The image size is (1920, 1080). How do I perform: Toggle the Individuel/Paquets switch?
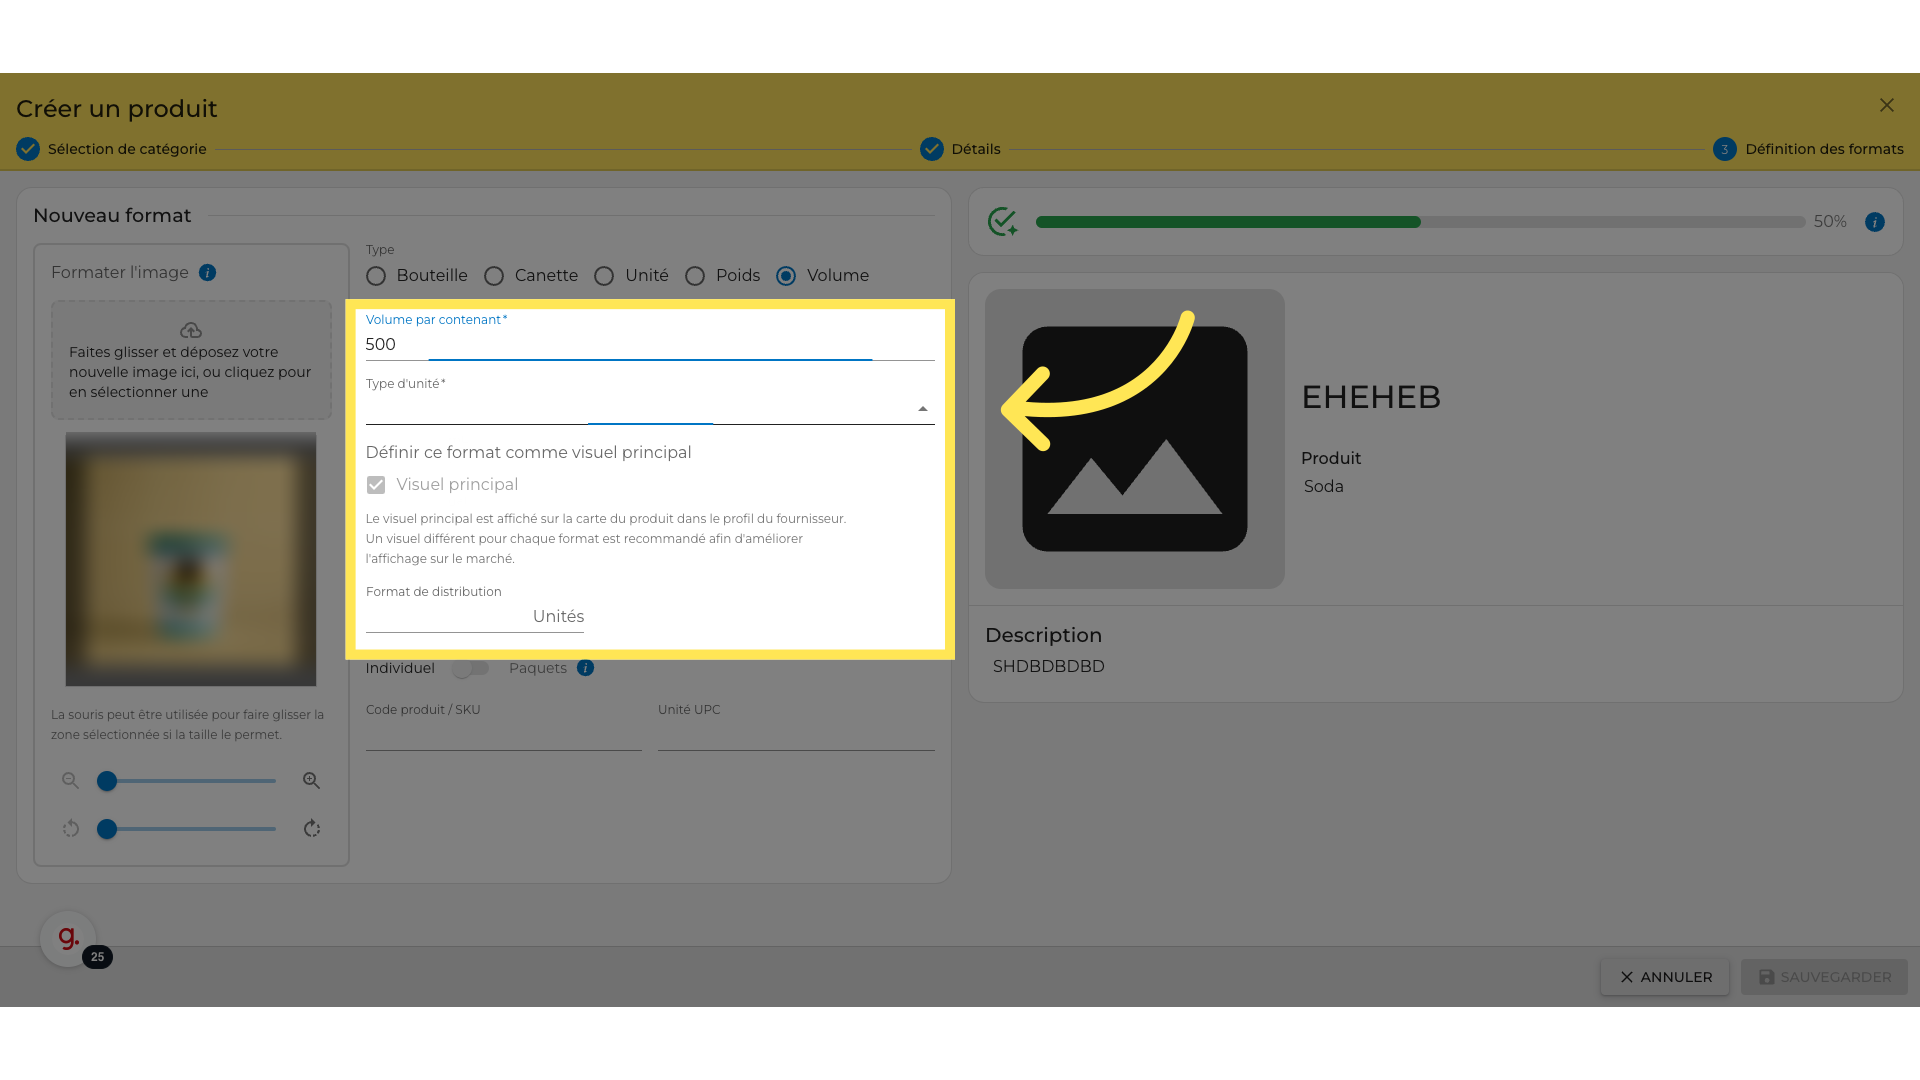[470, 668]
